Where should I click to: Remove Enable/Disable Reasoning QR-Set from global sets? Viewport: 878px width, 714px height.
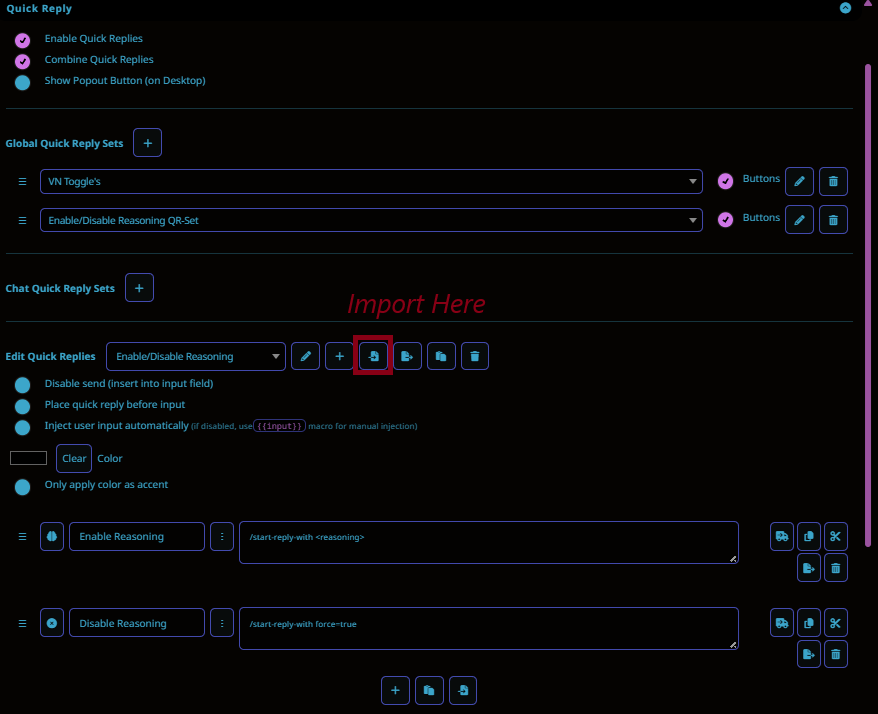pyautogui.click(x=833, y=219)
